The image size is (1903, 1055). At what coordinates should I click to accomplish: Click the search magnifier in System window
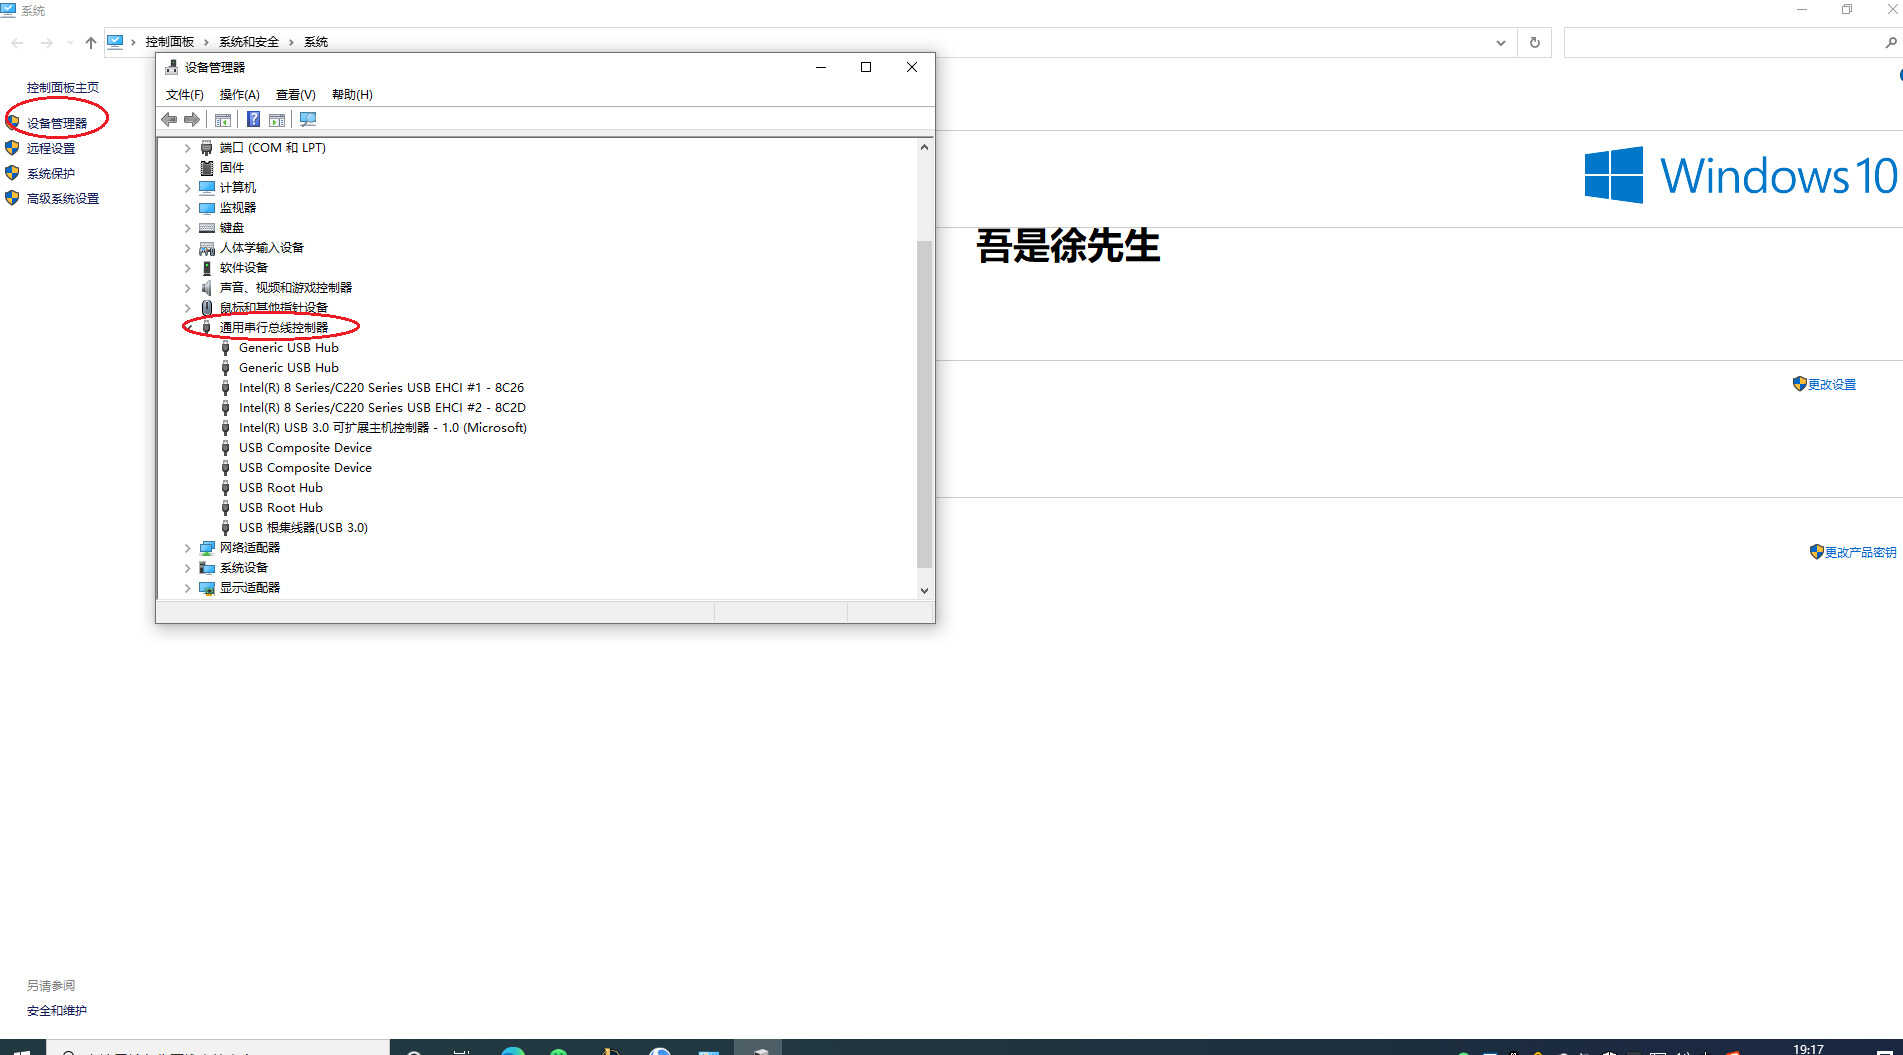1890,42
